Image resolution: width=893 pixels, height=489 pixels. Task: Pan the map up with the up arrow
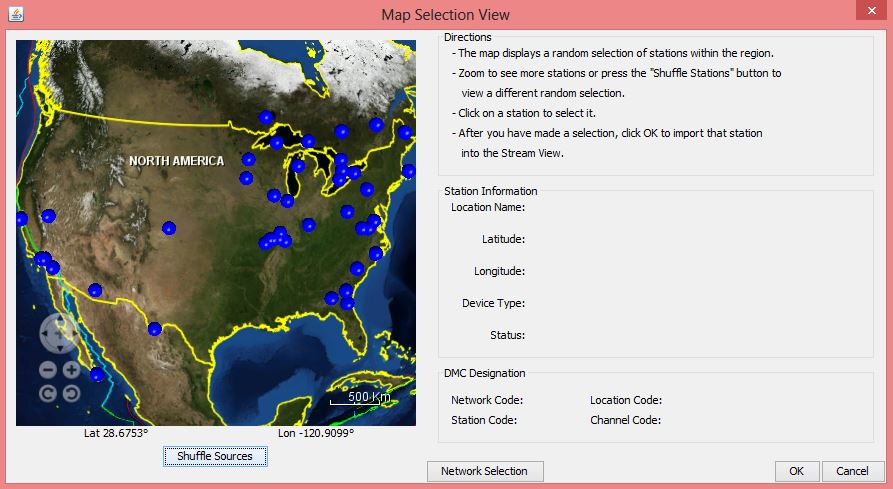(x=59, y=320)
